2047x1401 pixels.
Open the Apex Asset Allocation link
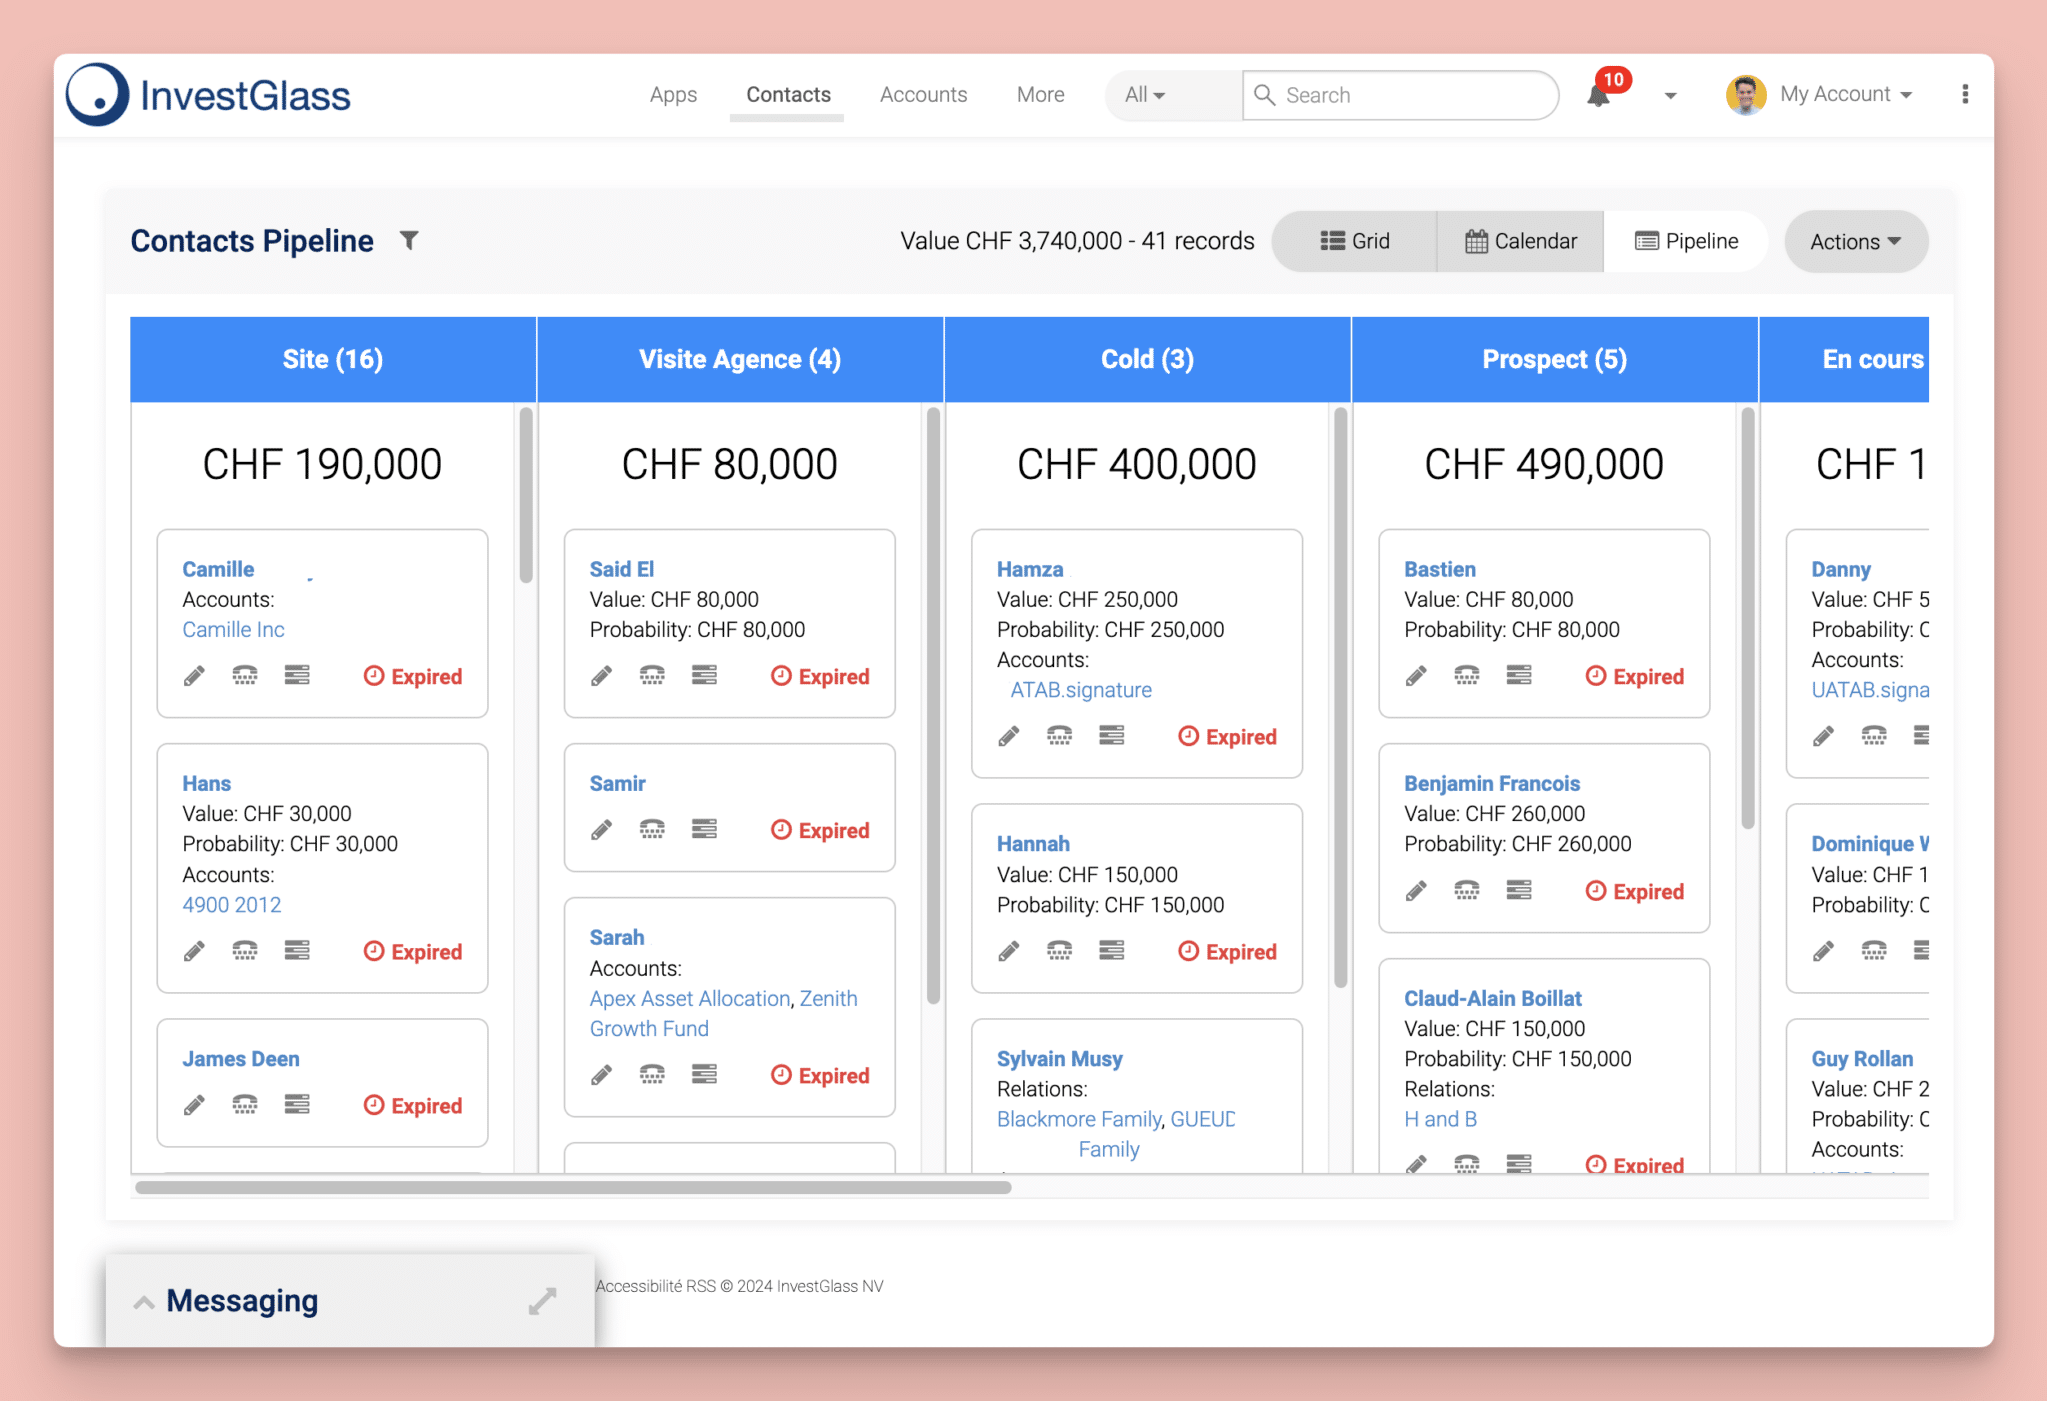[688, 998]
